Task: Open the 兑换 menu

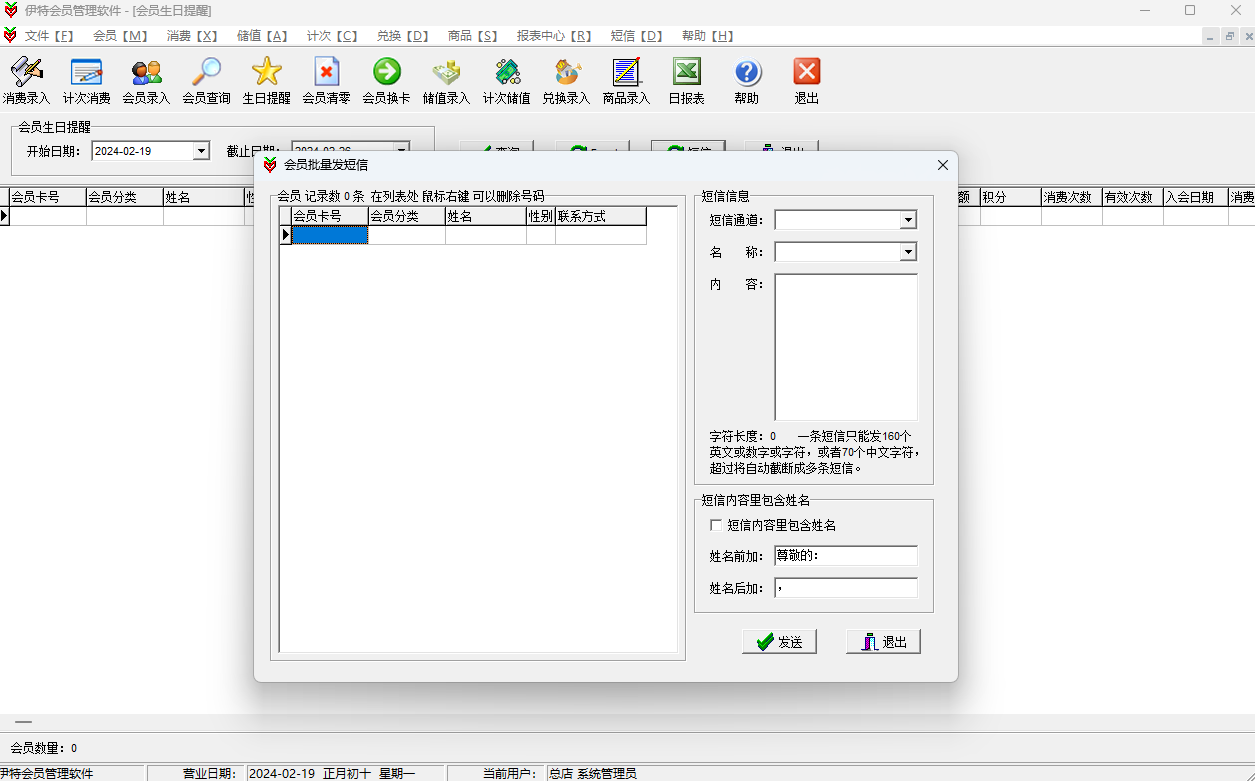Action: (402, 35)
